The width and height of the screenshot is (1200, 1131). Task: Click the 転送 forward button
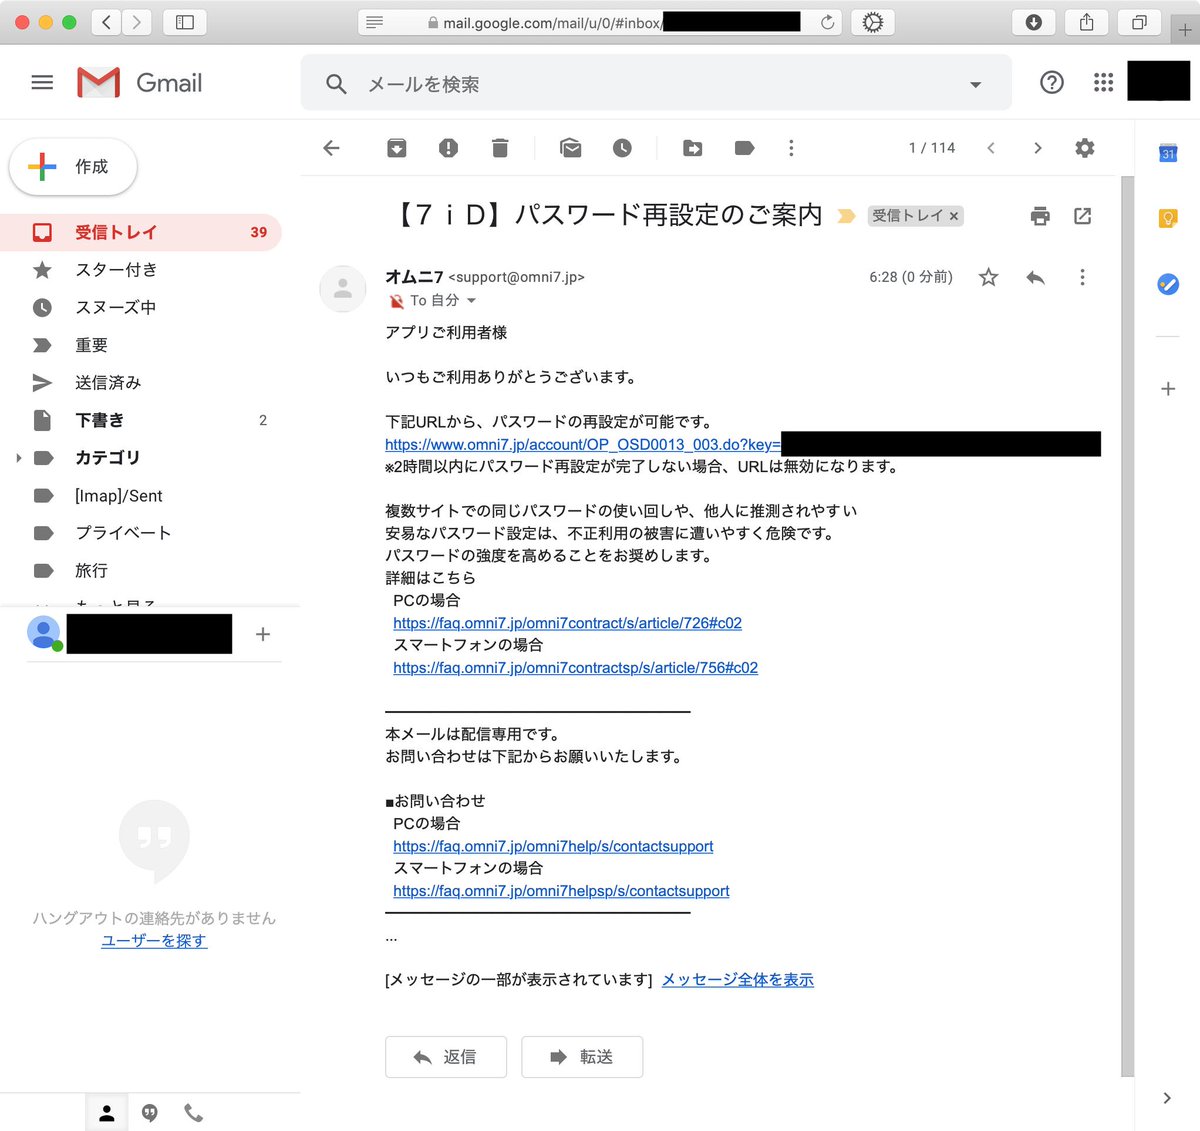(x=582, y=1057)
